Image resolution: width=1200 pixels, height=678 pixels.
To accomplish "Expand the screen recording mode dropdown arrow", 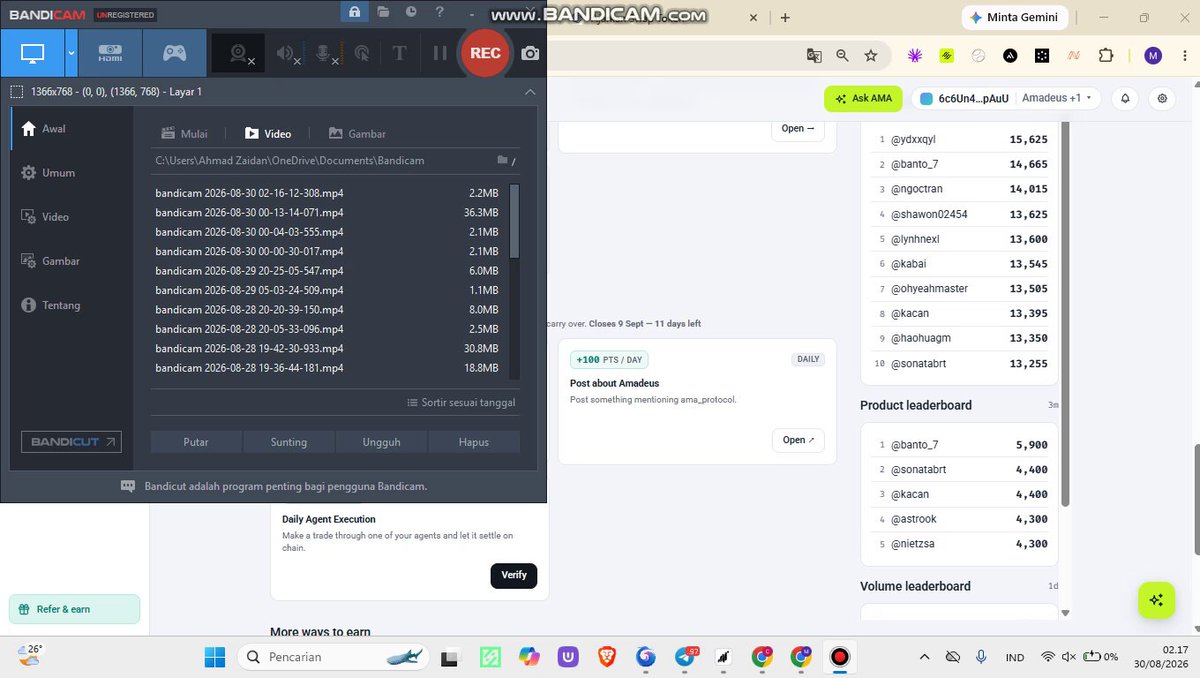I will (x=72, y=53).
